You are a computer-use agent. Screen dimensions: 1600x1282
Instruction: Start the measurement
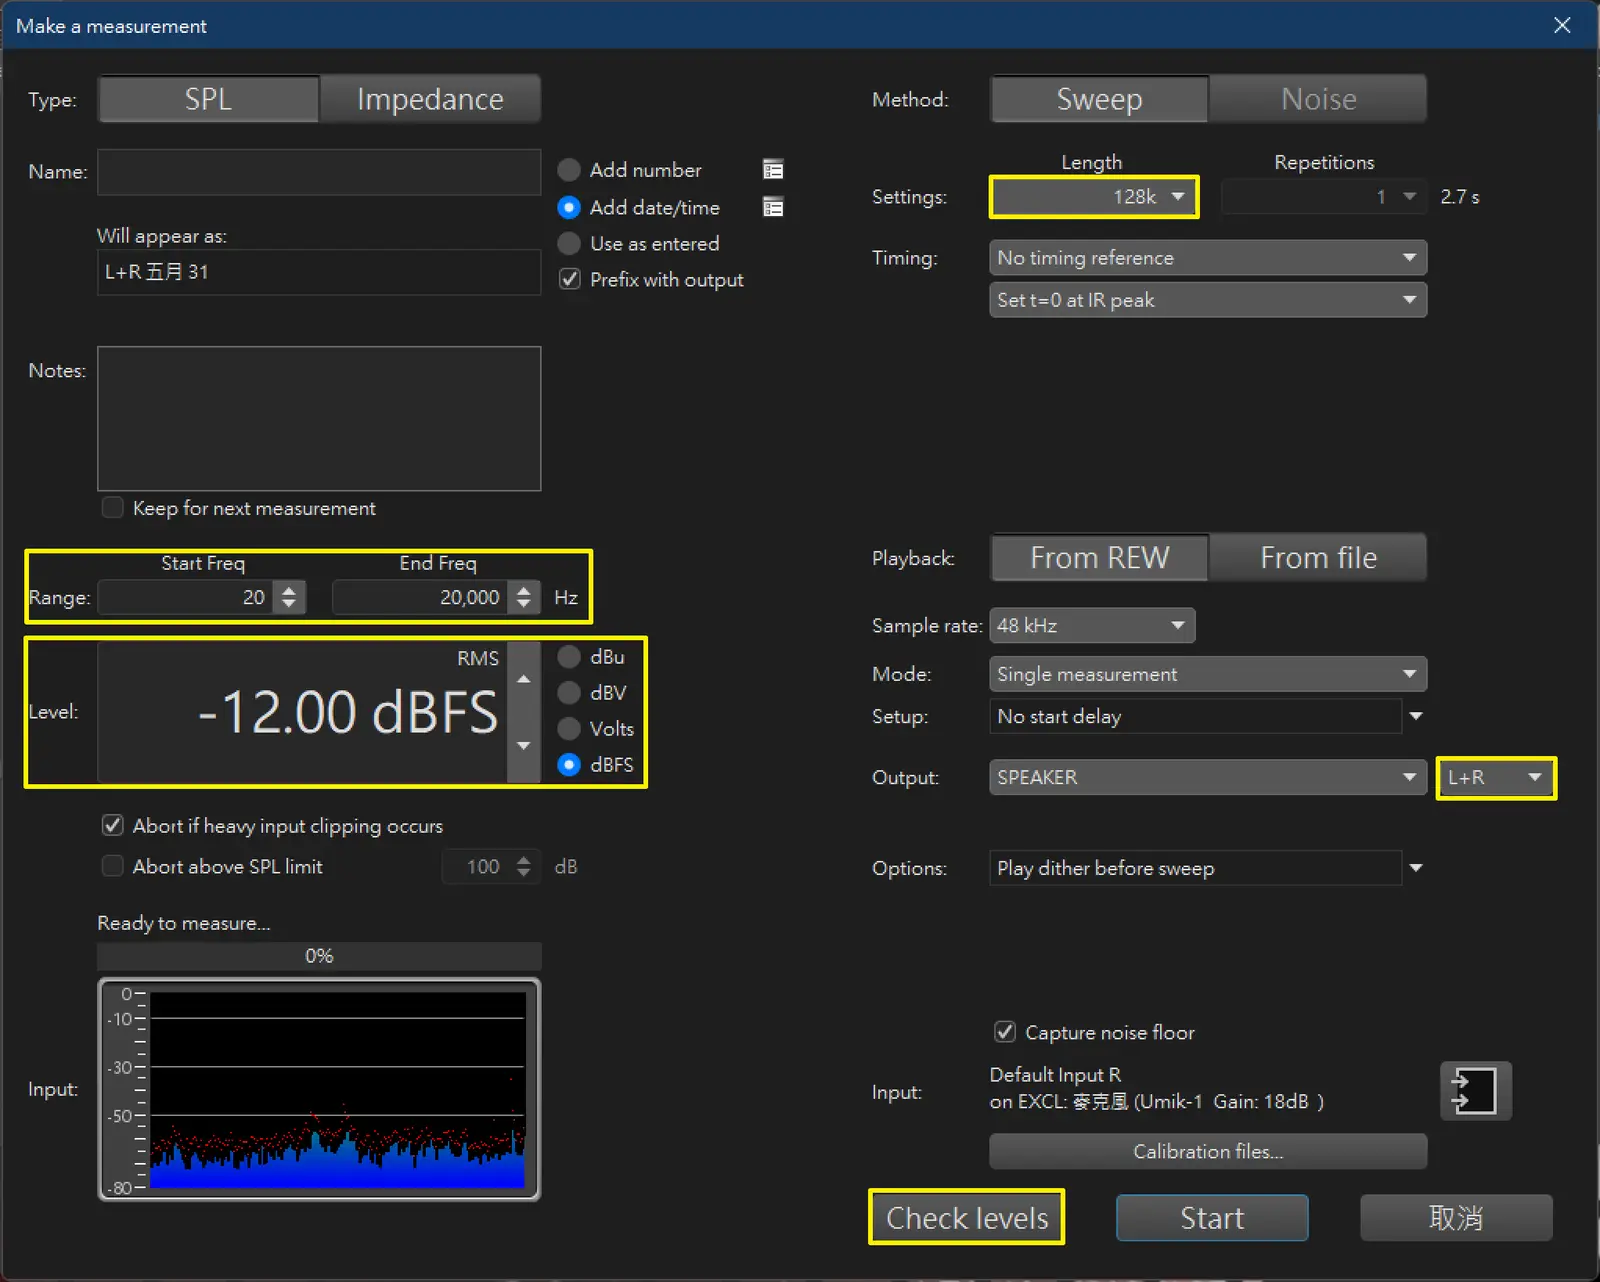1212,1218
